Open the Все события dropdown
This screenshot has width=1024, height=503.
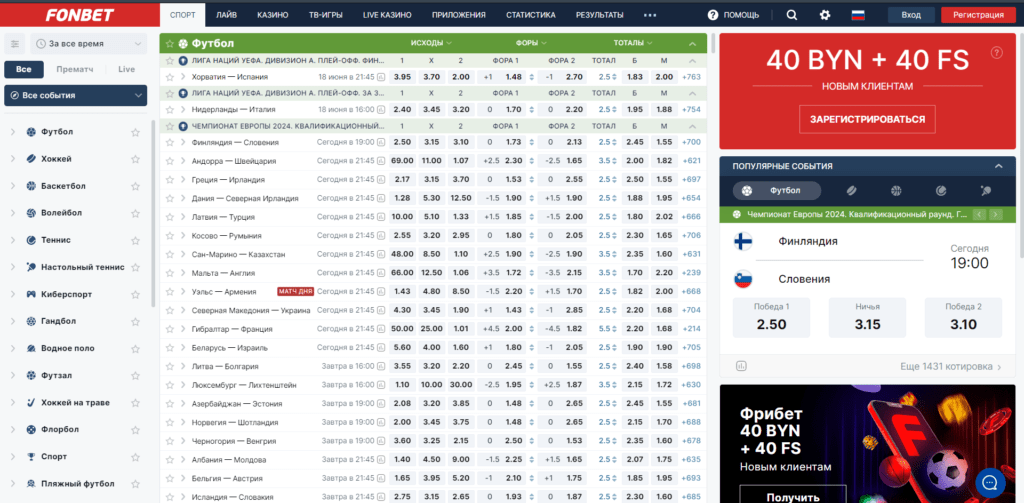click(x=76, y=95)
